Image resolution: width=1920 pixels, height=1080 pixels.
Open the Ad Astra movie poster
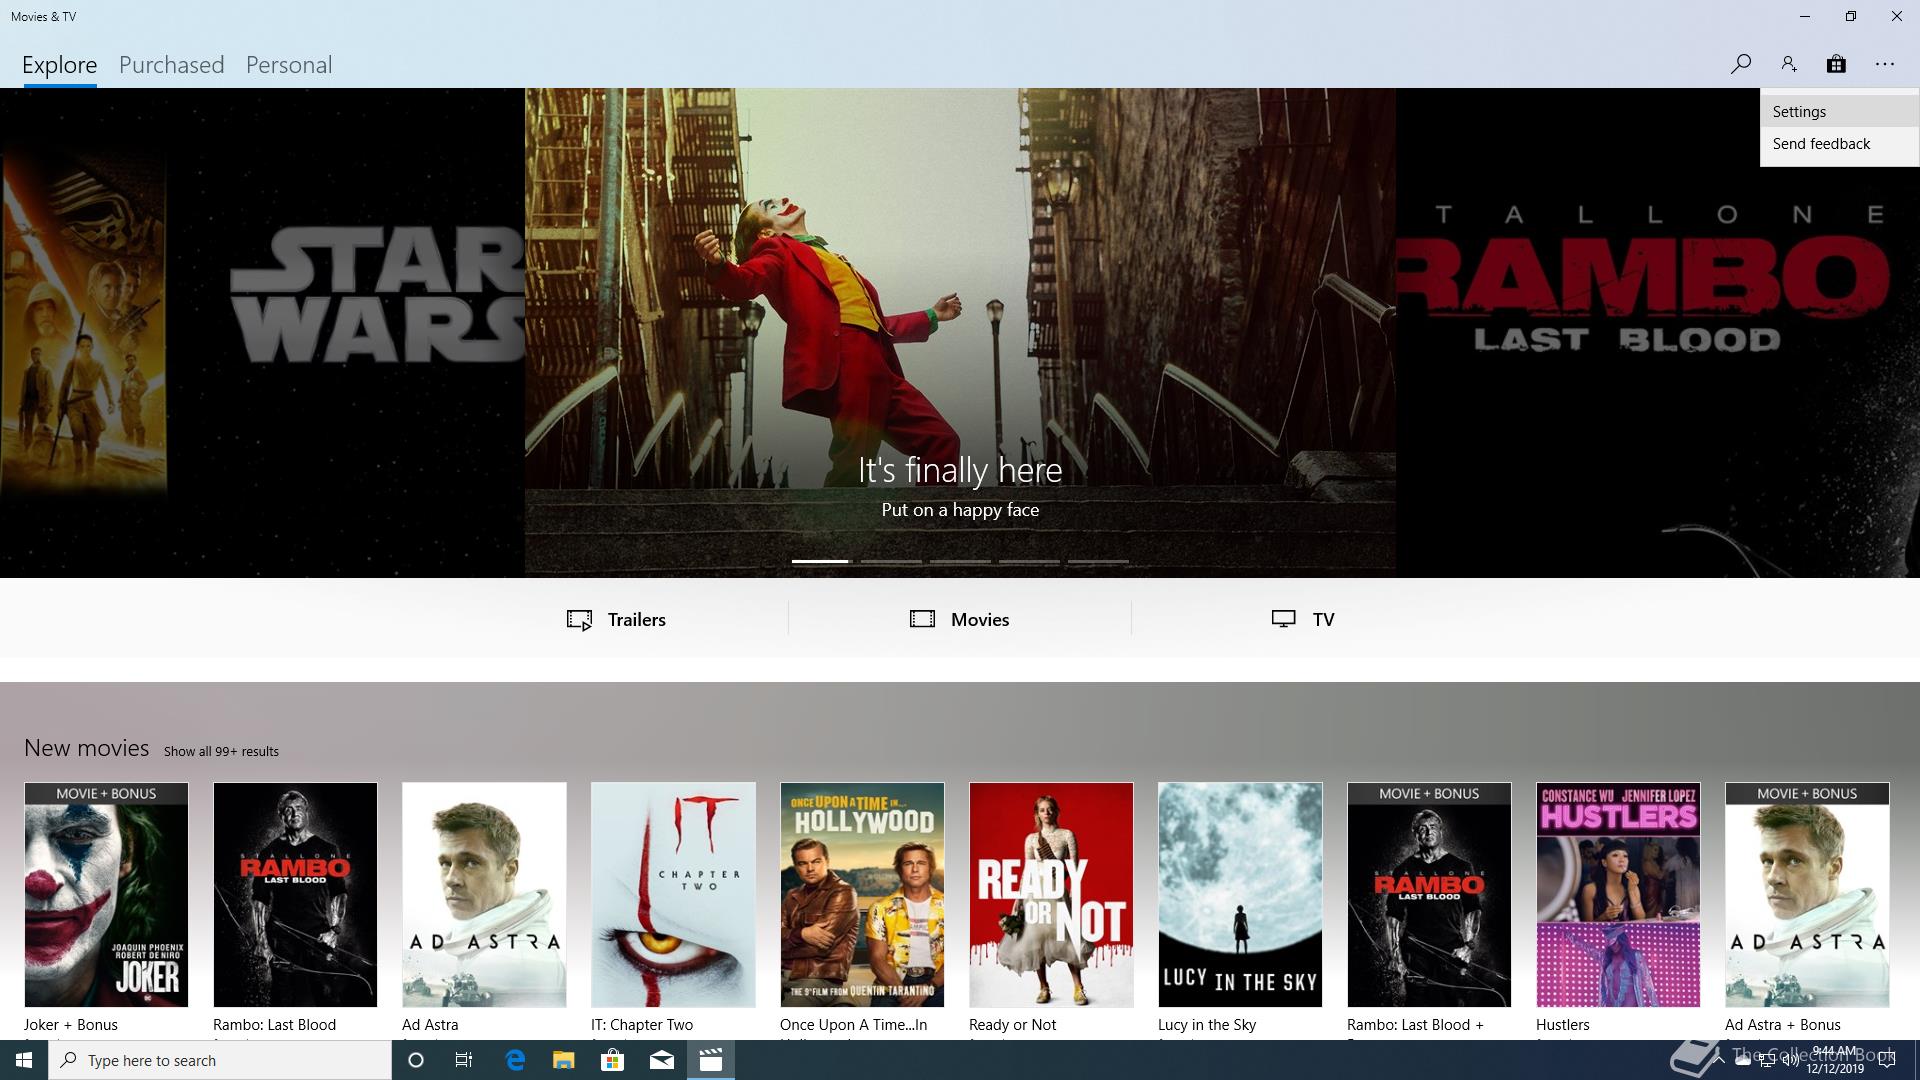pos(484,895)
